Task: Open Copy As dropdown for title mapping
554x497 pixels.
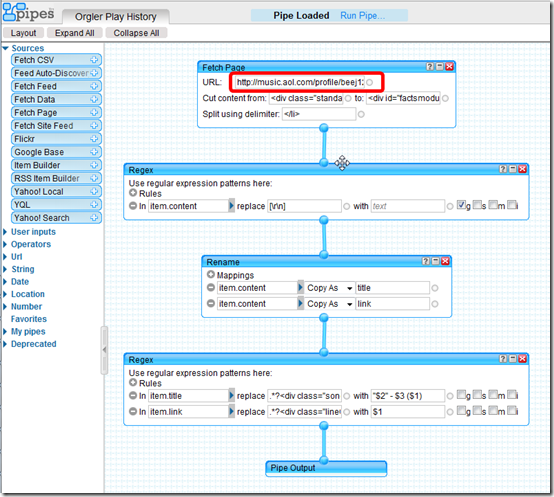Action: [329, 288]
